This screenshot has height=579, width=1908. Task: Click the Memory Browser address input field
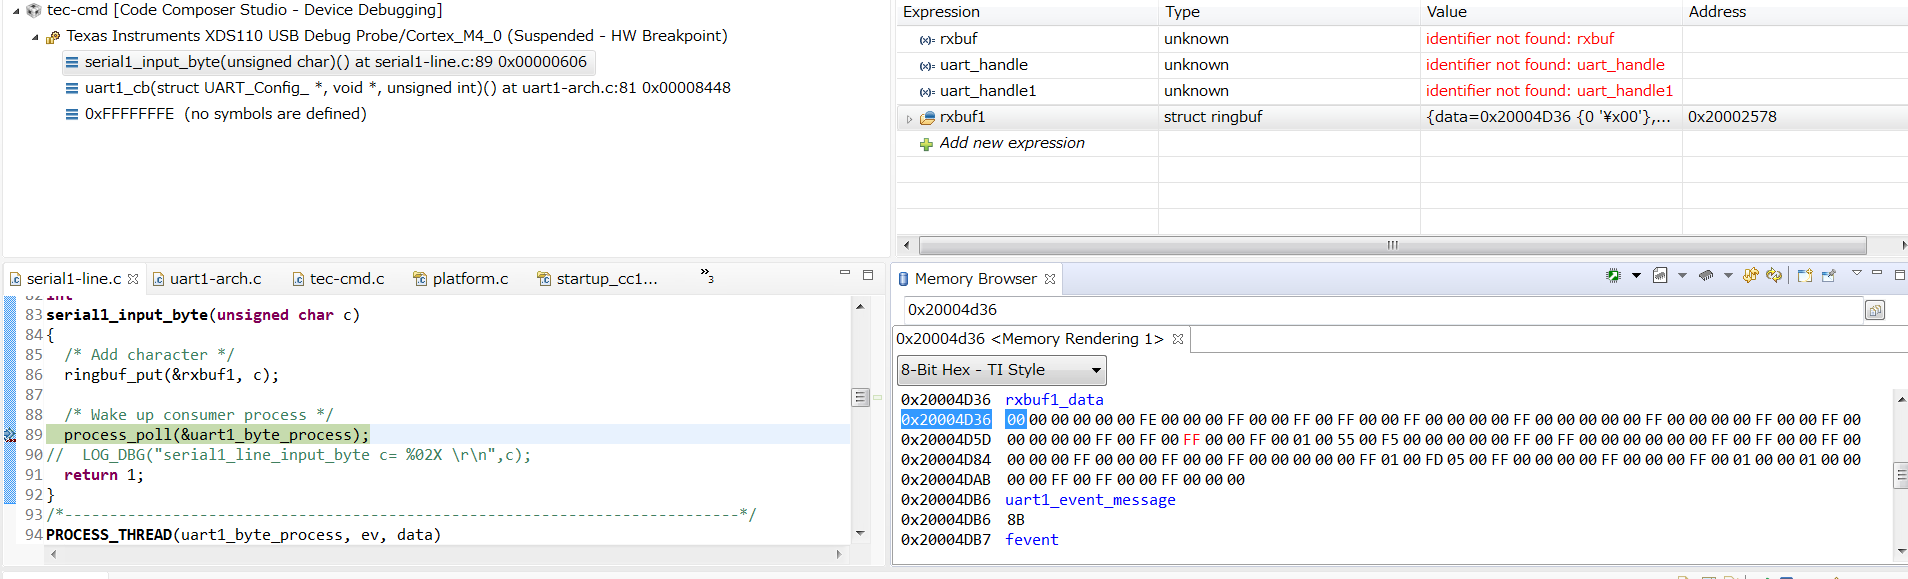[x=1380, y=310]
